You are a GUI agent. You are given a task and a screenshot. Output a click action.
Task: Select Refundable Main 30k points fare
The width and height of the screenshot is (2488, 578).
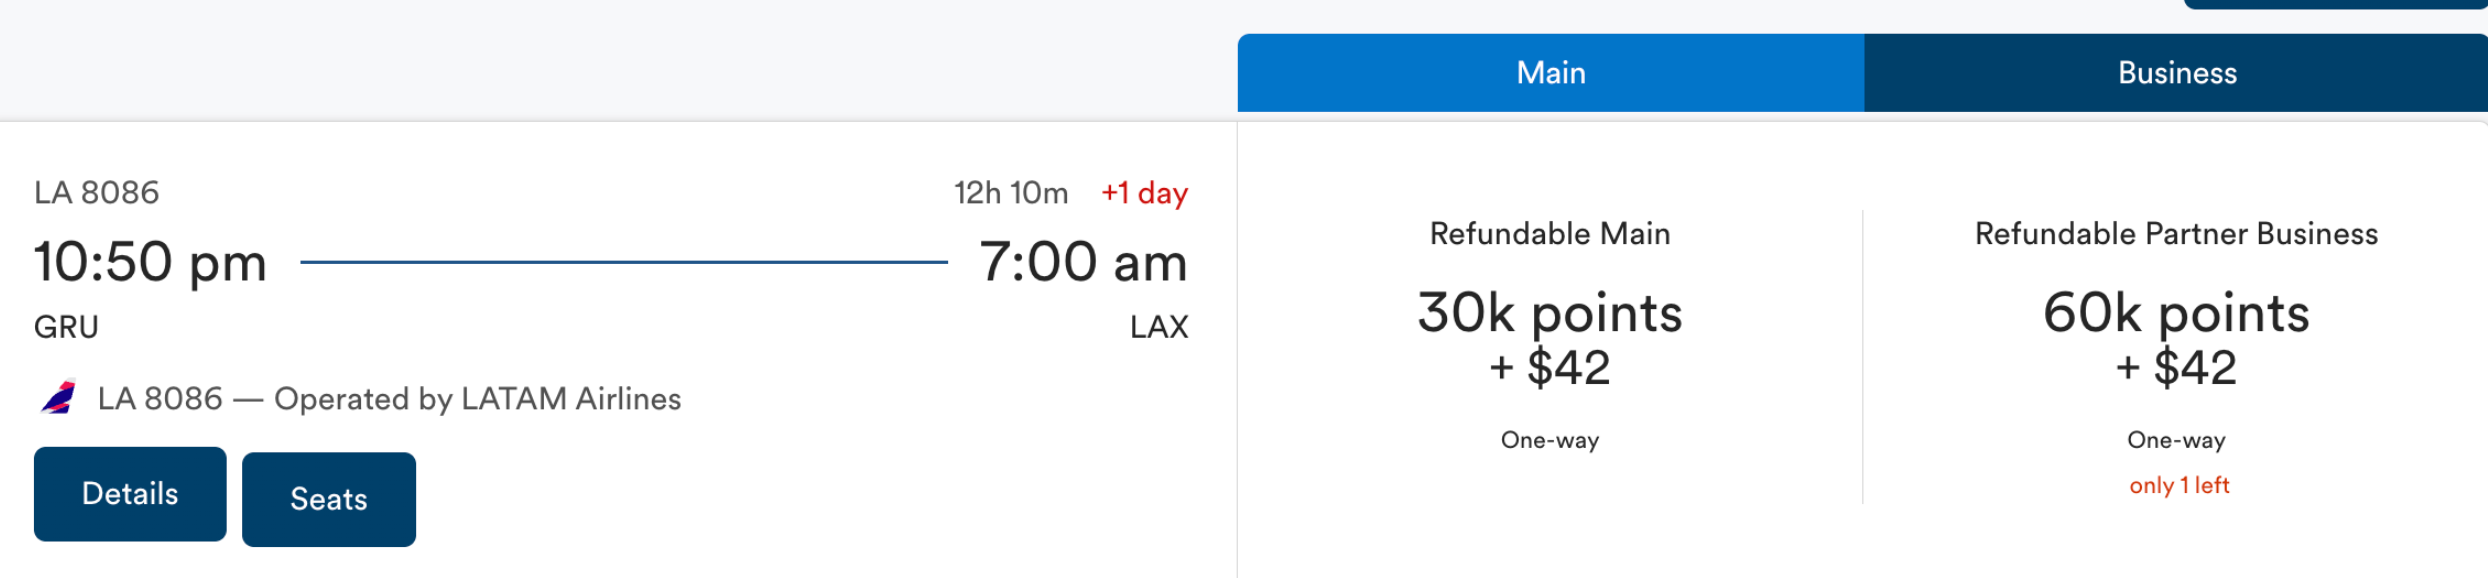(x=1550, y=338)
